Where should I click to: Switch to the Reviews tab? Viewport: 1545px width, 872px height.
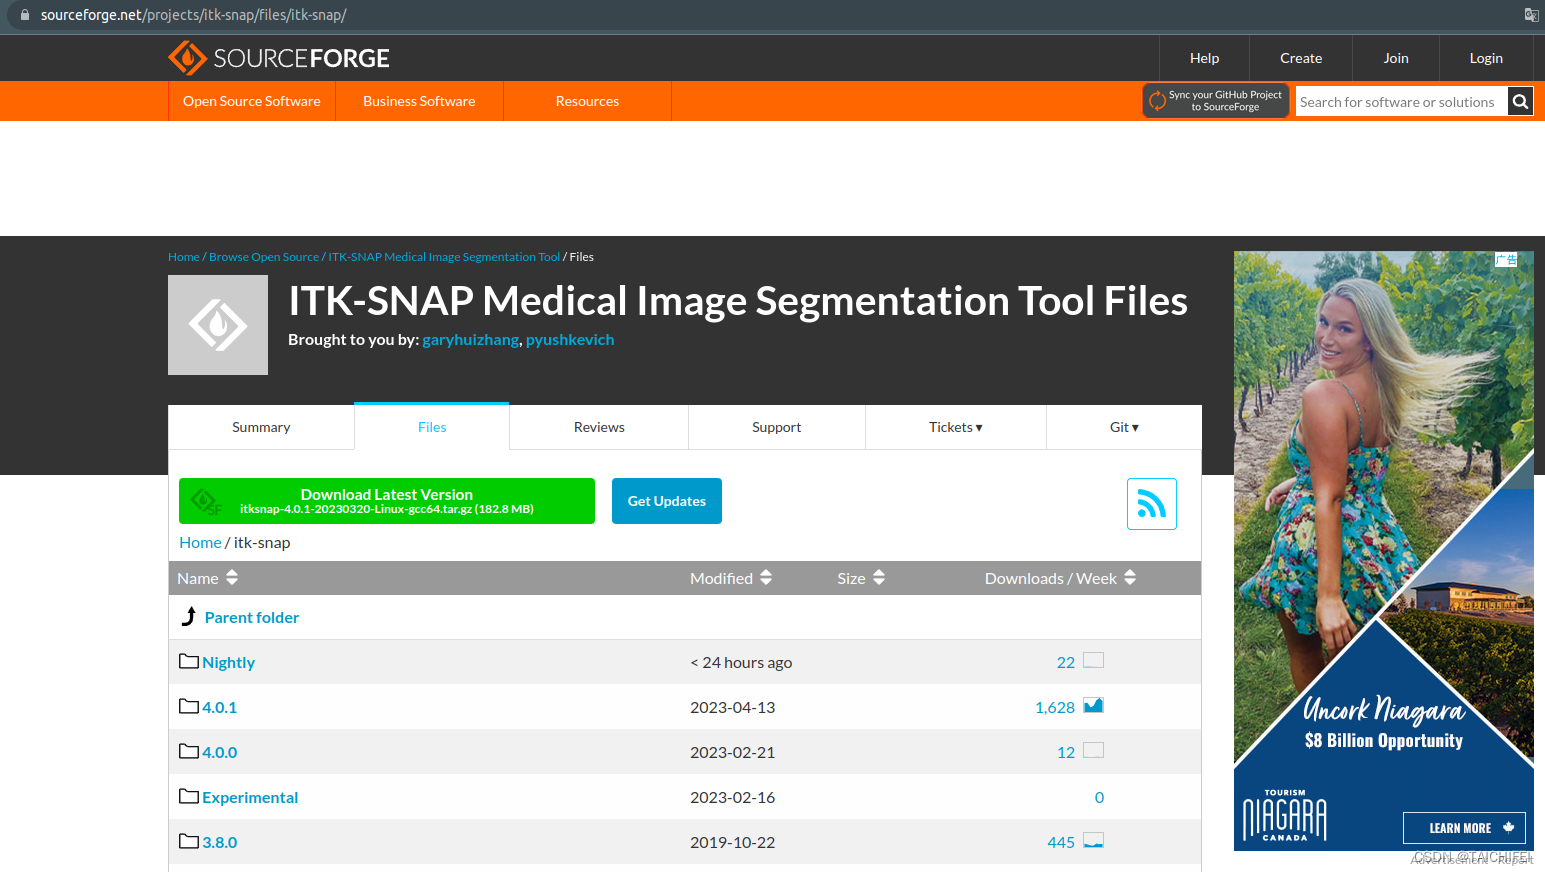pos(598,427)
